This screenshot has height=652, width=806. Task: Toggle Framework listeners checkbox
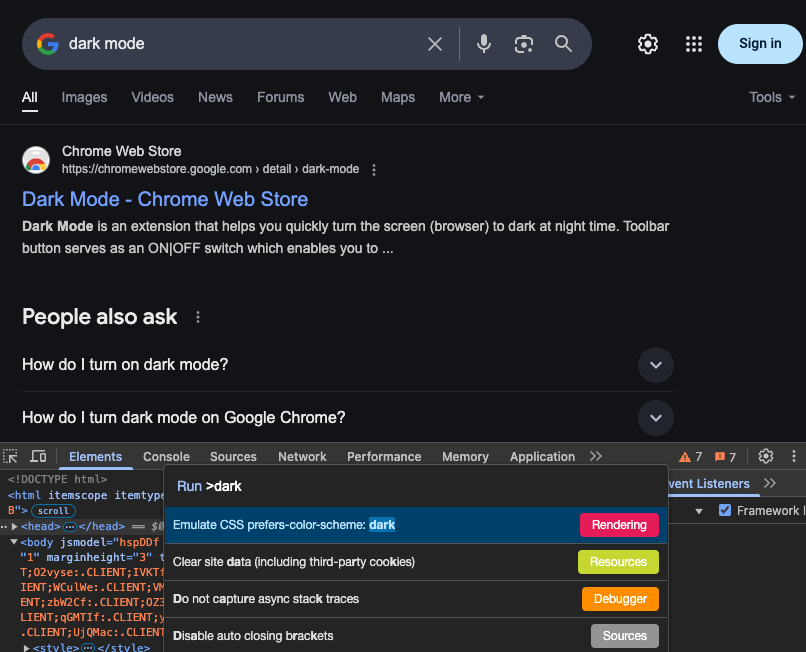pos(725,511)
